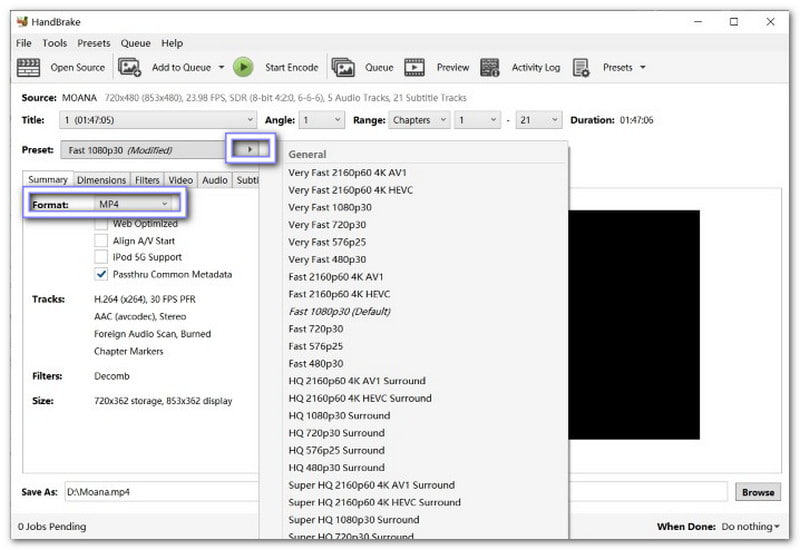
Task: Select HQ 480p30 Surround preset
Action: pyautogui.click(x=336, y=467)
